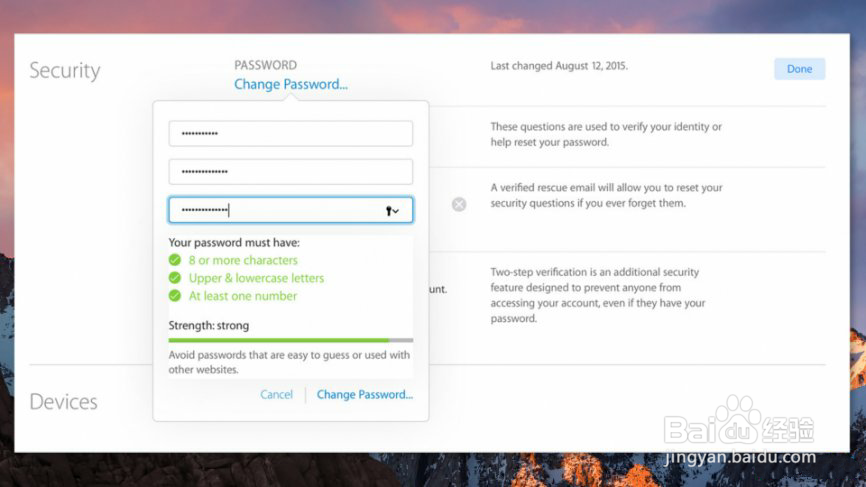This screenshot has height=487, width=866.
Task: Click the 'Change Password...' link under PASSWORD
Action: (291, 85)
